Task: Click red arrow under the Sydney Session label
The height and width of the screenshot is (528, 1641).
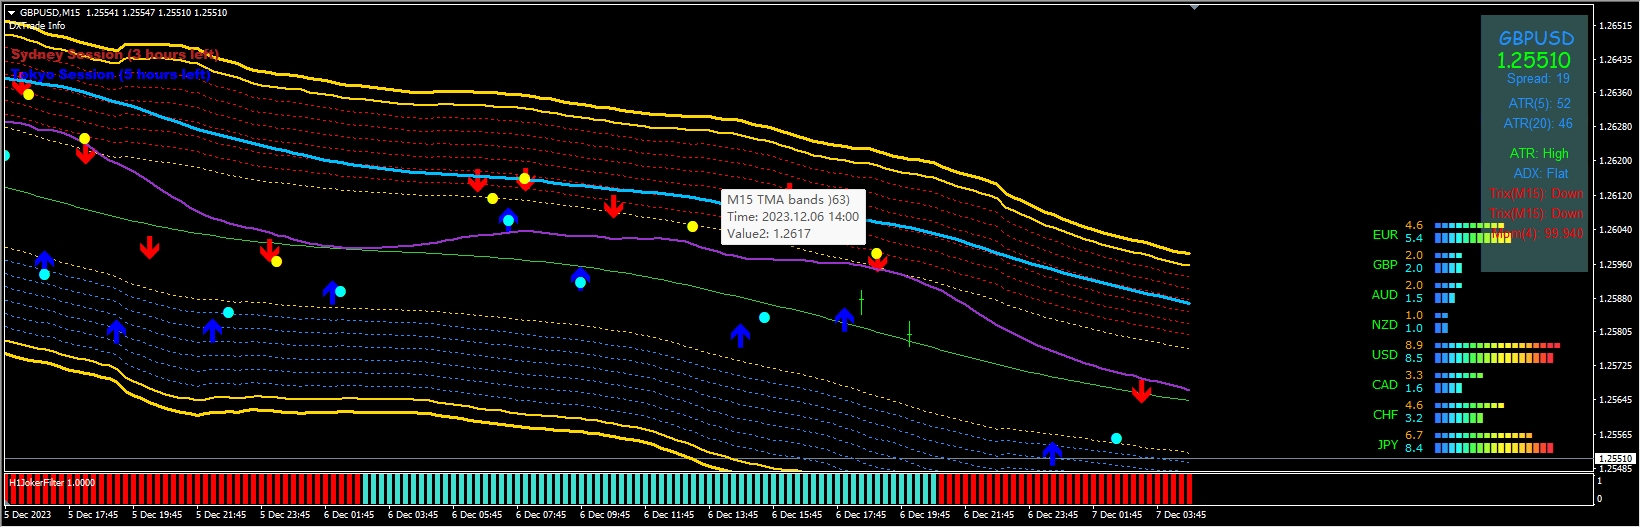Action: coord(19,86)
